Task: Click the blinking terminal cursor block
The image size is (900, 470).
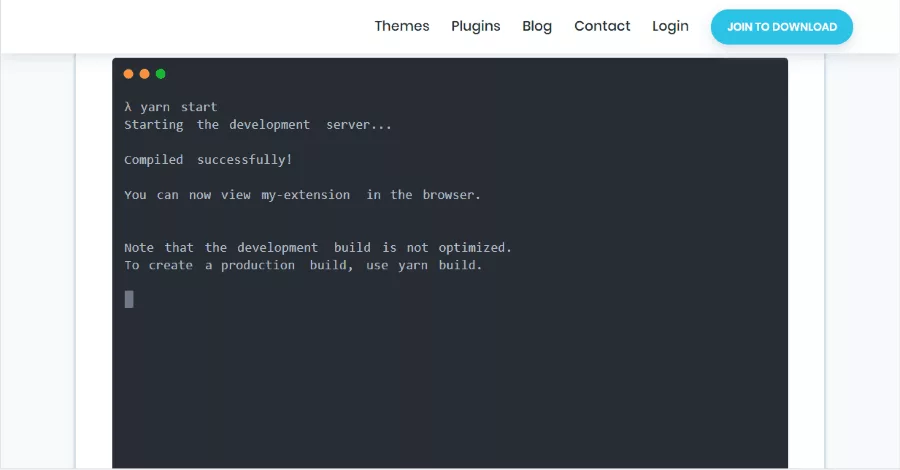Action: (x=129, y=299)
